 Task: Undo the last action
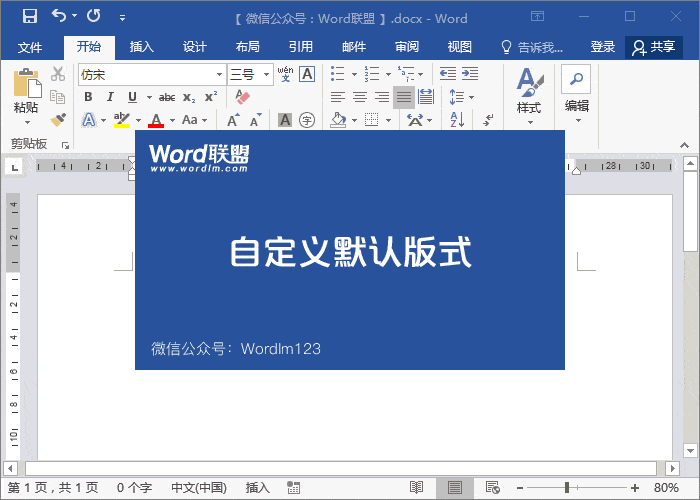(x=58, y=16)
